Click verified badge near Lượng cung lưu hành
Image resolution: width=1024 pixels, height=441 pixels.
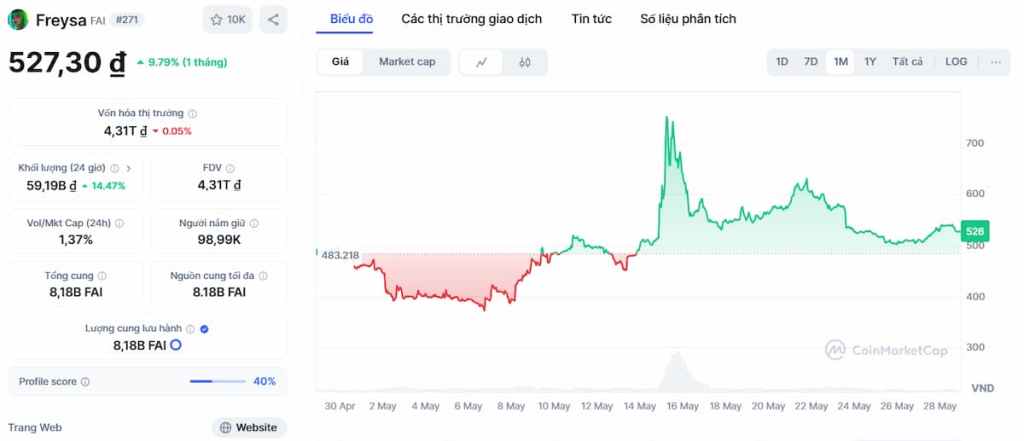[x=204, y=329]
